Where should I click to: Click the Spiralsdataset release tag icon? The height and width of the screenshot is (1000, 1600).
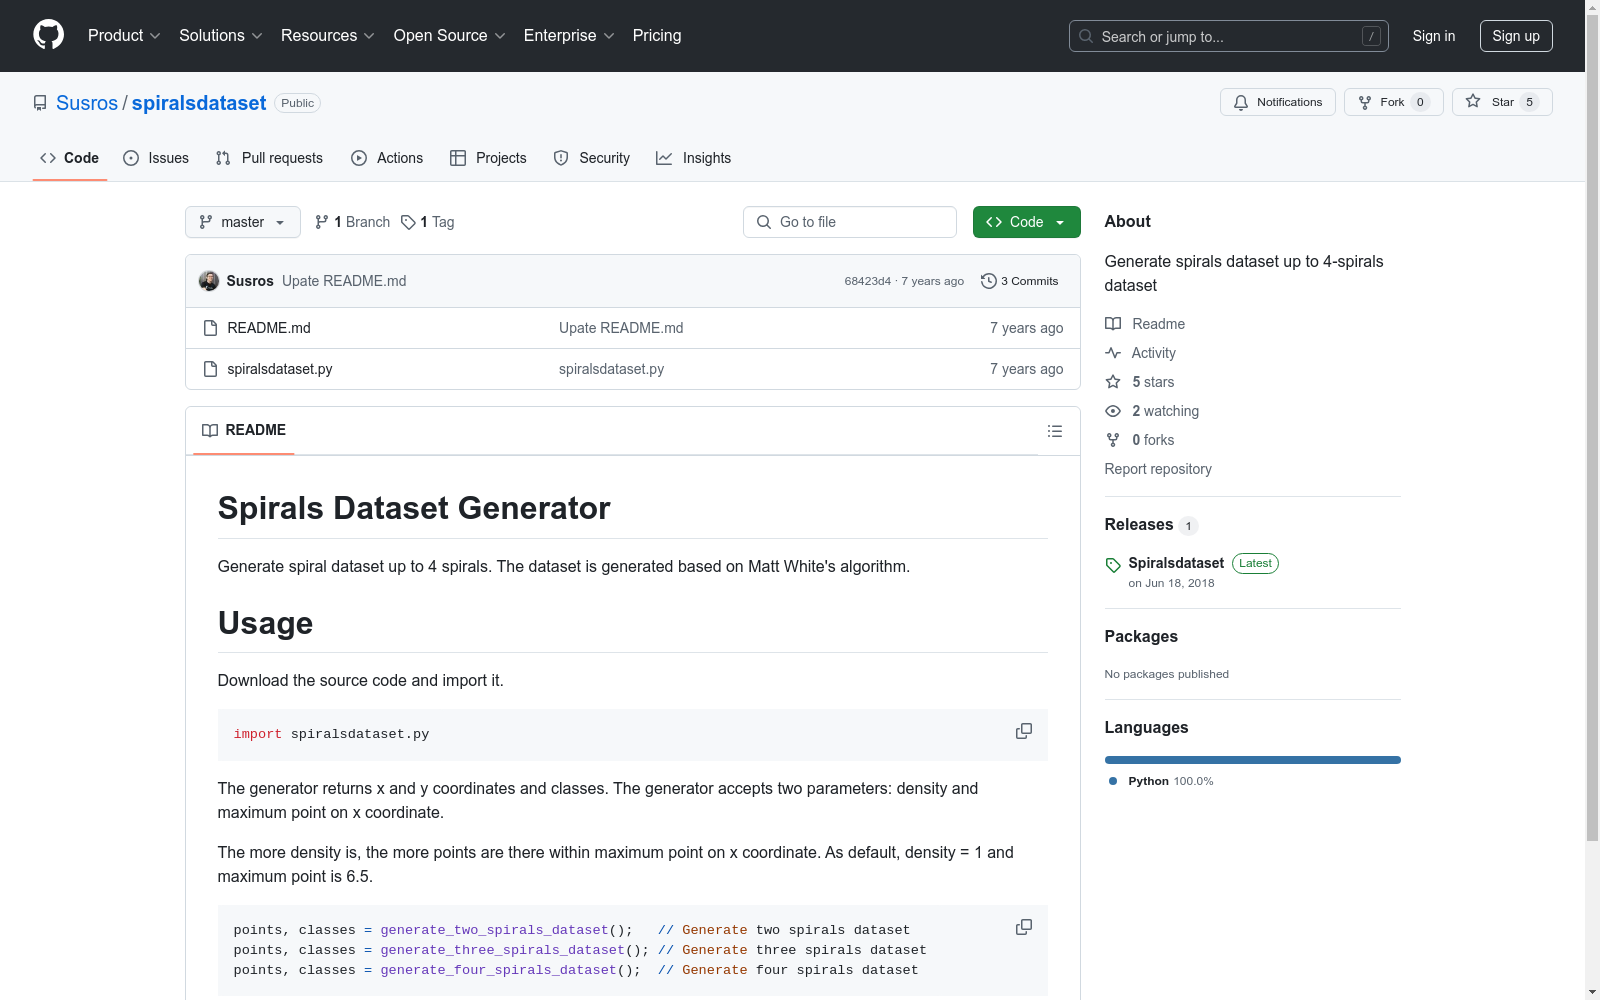[1113, 565]
